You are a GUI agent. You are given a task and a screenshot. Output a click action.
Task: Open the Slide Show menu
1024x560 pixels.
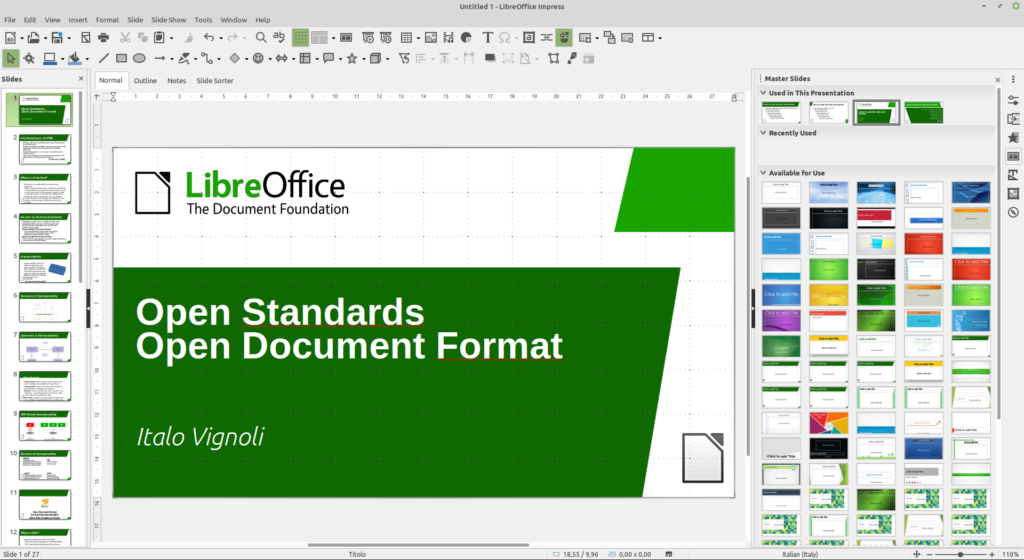[168, 20]
